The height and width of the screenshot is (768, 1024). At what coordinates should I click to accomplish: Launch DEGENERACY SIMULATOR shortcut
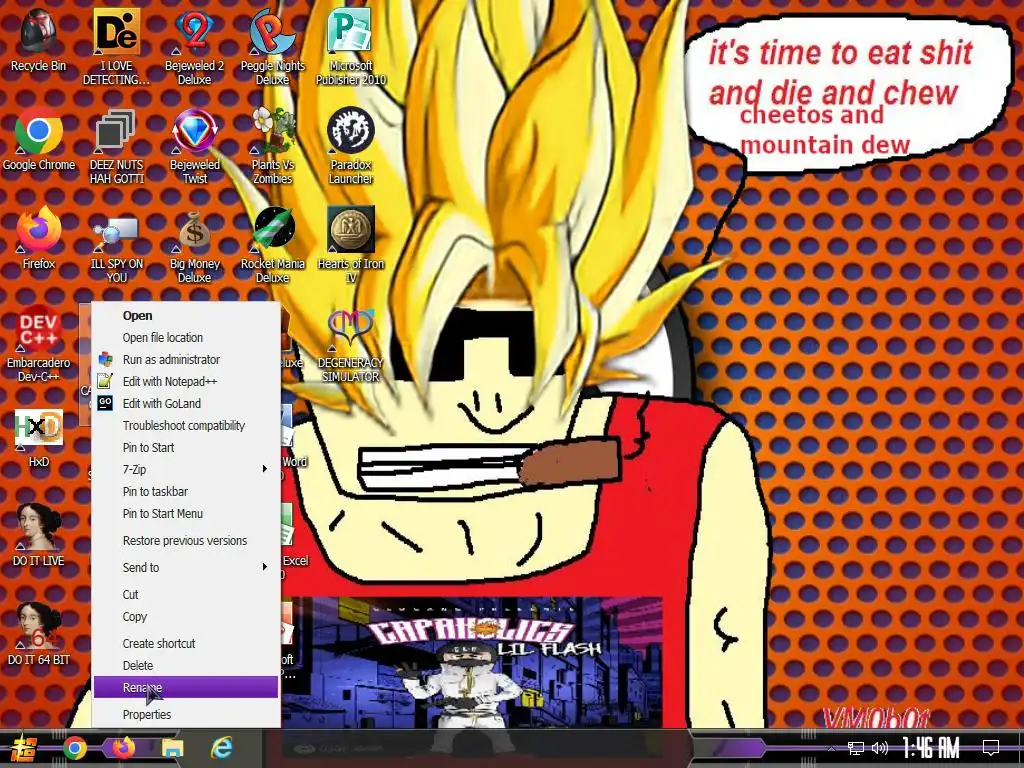351,344
